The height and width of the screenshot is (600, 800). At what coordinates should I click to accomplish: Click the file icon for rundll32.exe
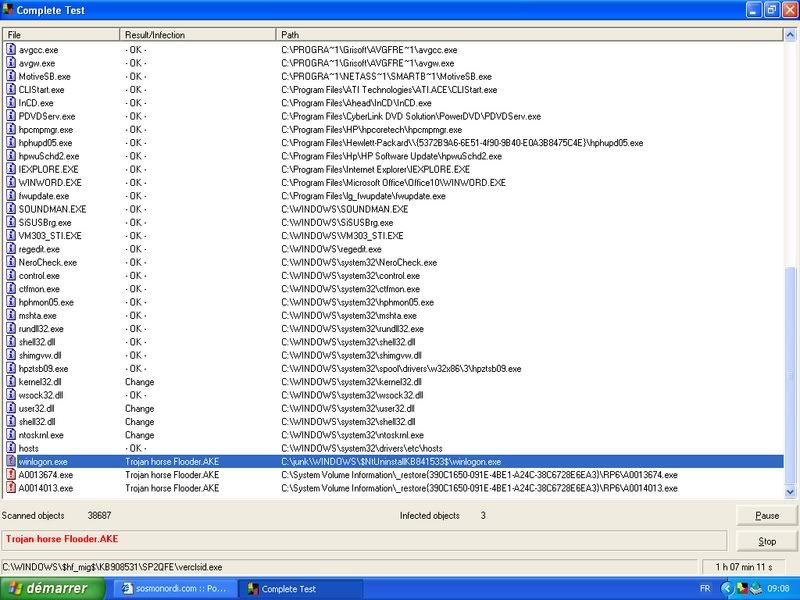point(11,329)
